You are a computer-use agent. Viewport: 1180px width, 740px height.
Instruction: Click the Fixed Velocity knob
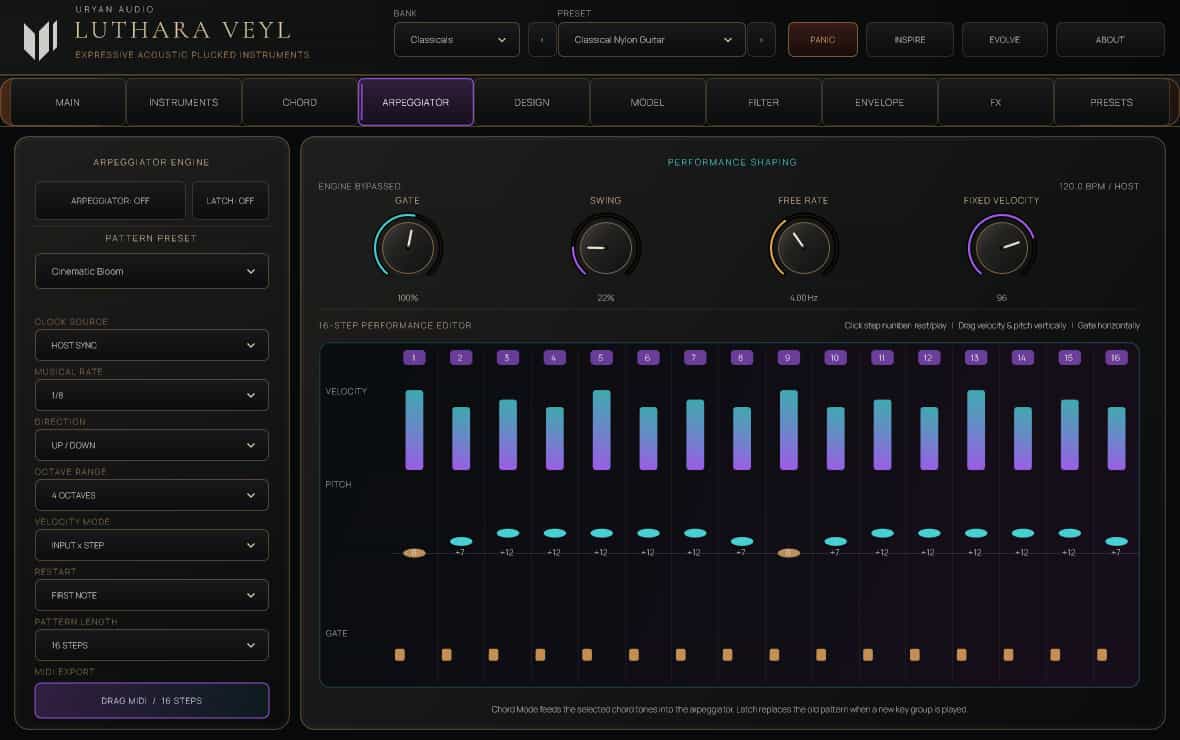(1002, 248)
